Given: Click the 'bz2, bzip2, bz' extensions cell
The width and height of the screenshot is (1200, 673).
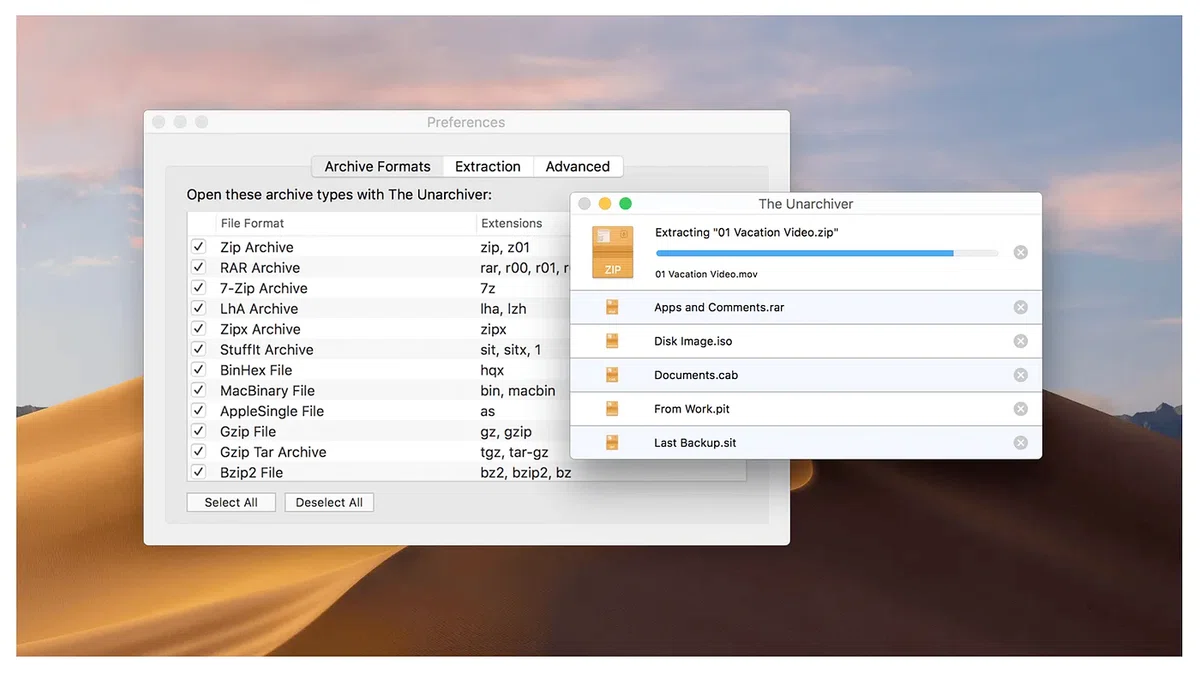Looking at the screenshot, I should tap(526, 473).
